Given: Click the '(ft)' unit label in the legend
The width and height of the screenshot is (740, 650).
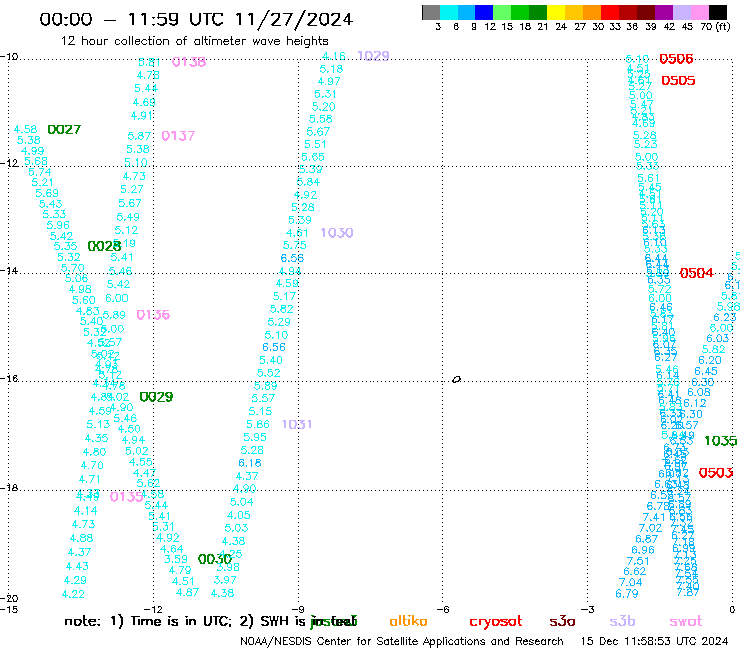Looking at the screenshot, I should click(722, 26).
